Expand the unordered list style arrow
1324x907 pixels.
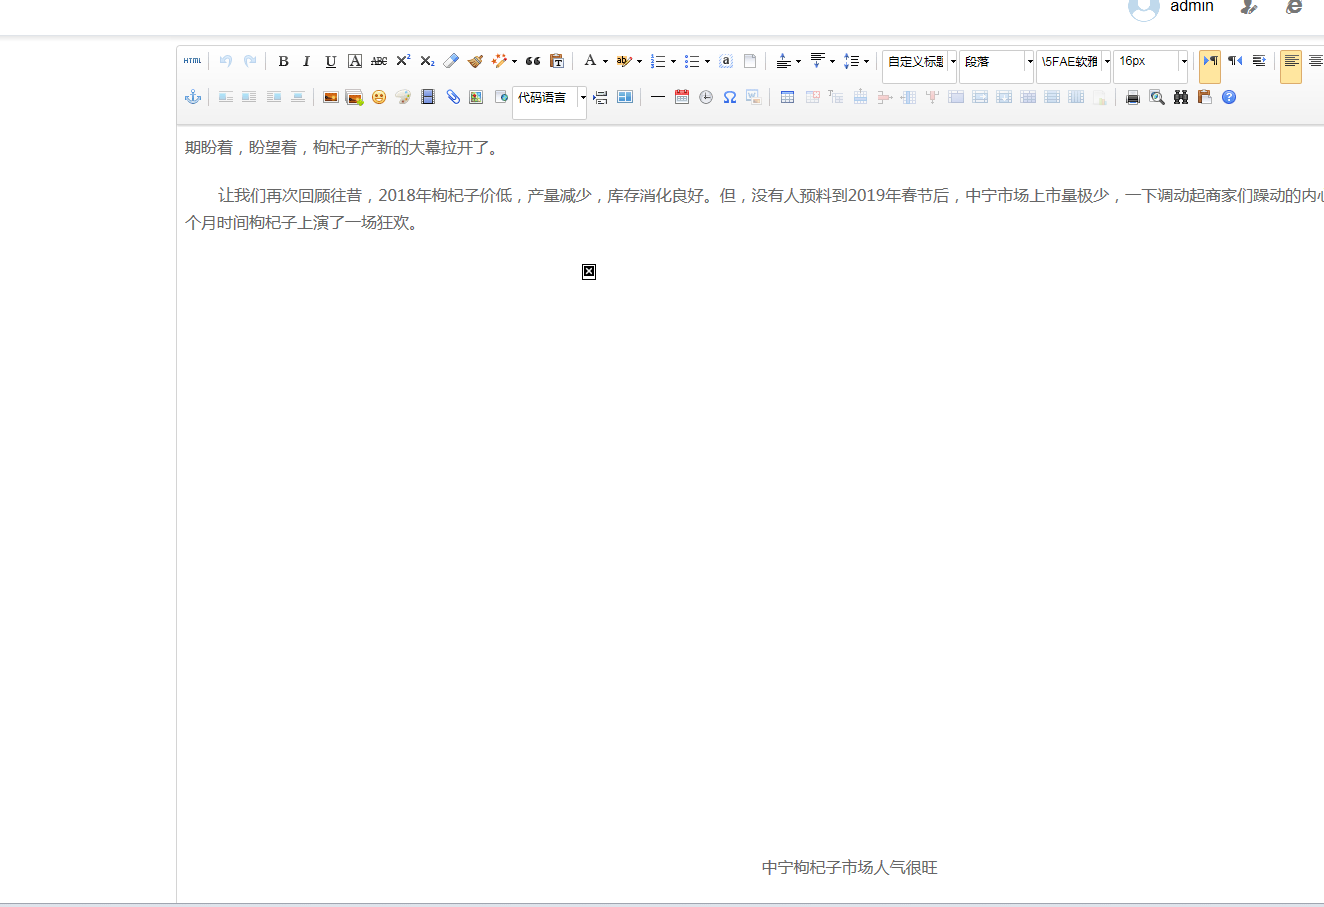click(x=707, y=61)
